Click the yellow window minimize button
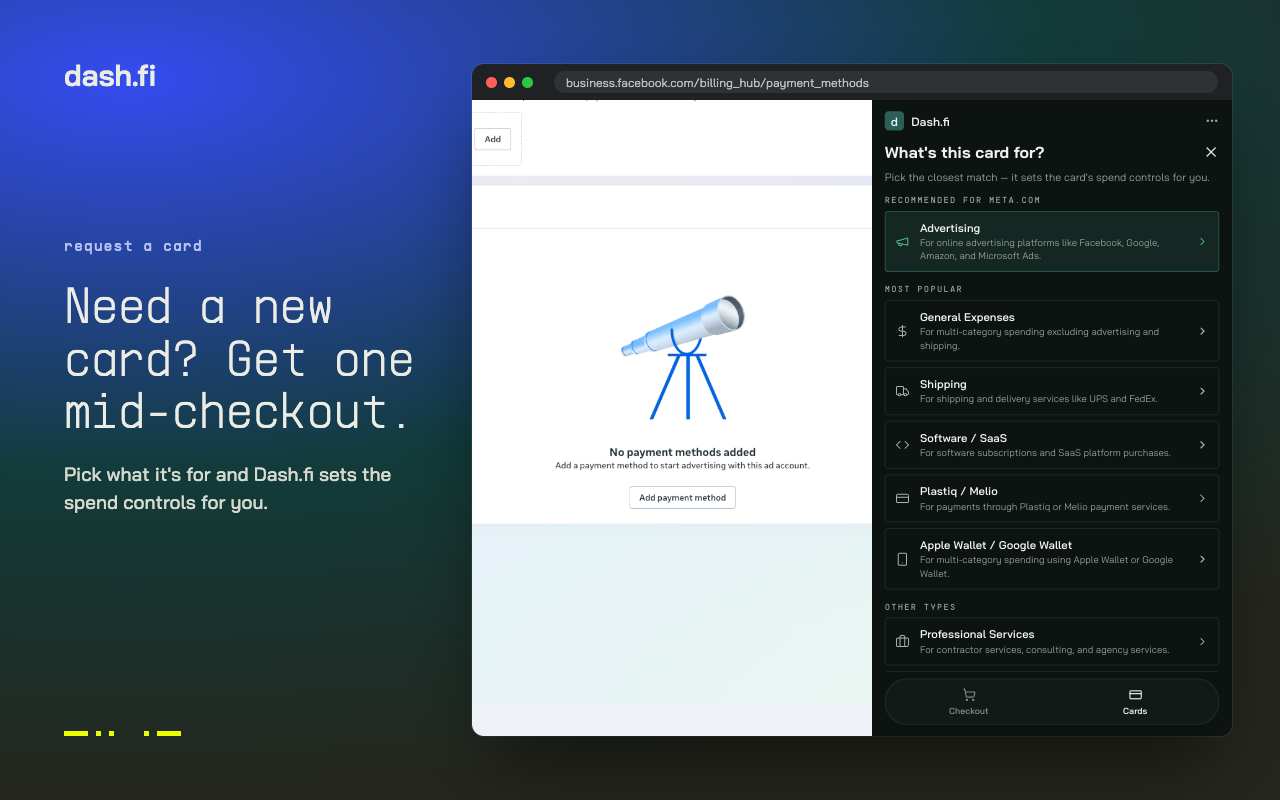1280x800 pixels. pos(509,83)
